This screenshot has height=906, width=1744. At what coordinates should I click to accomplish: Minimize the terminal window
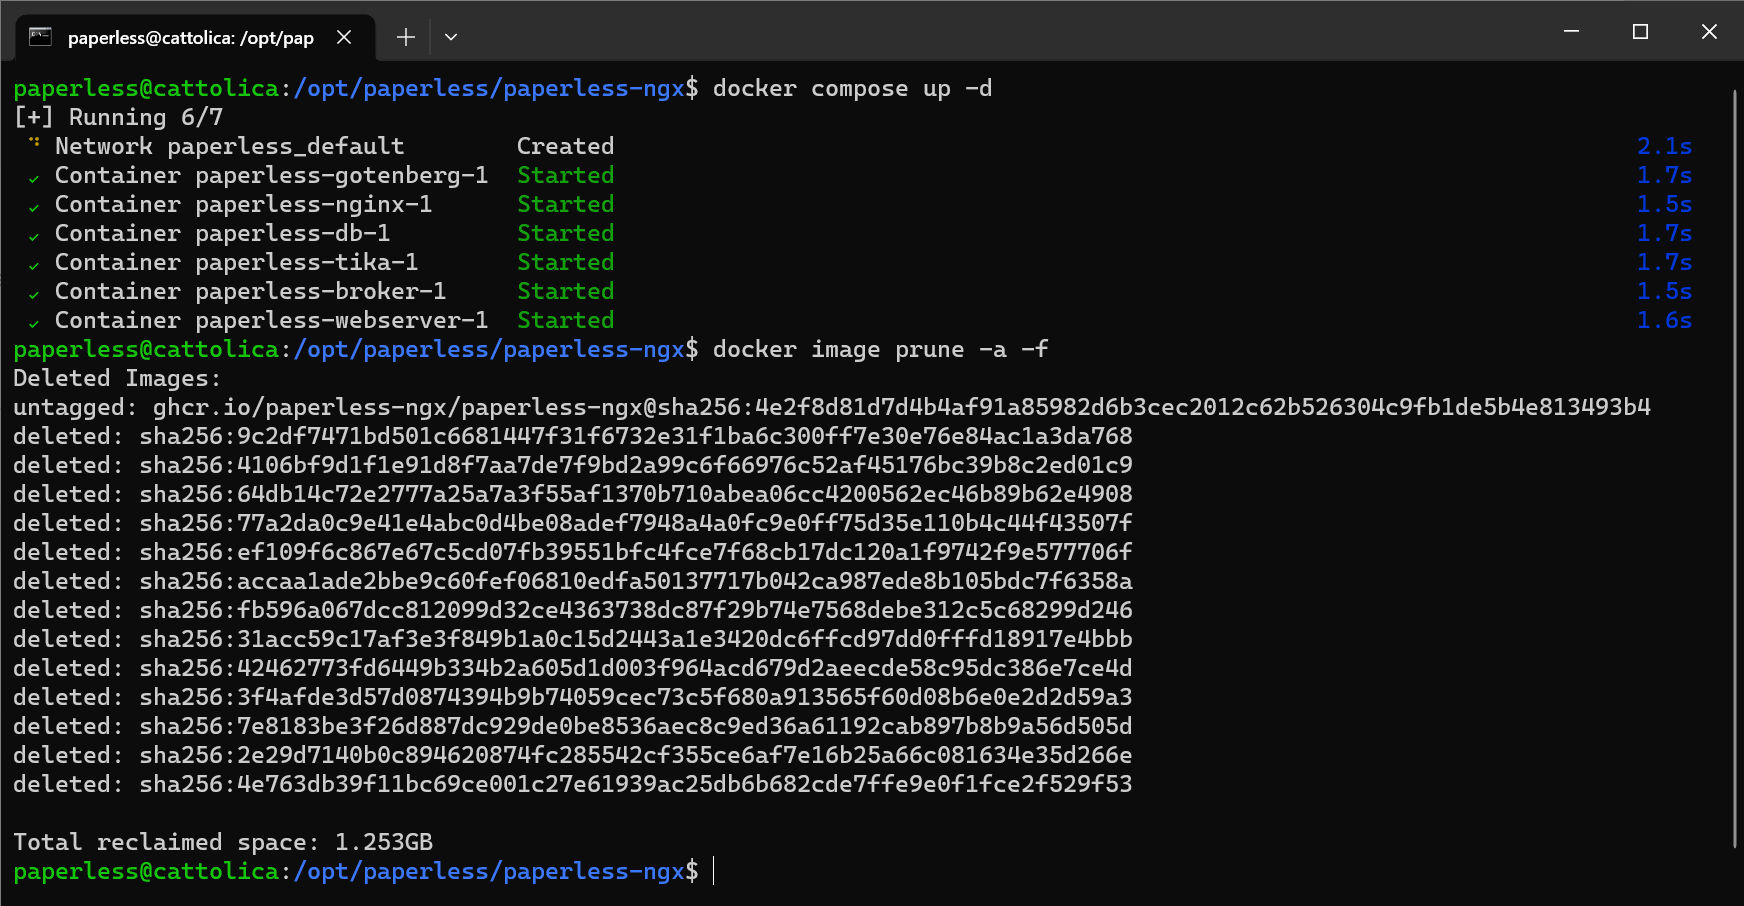coord(1571,31)
